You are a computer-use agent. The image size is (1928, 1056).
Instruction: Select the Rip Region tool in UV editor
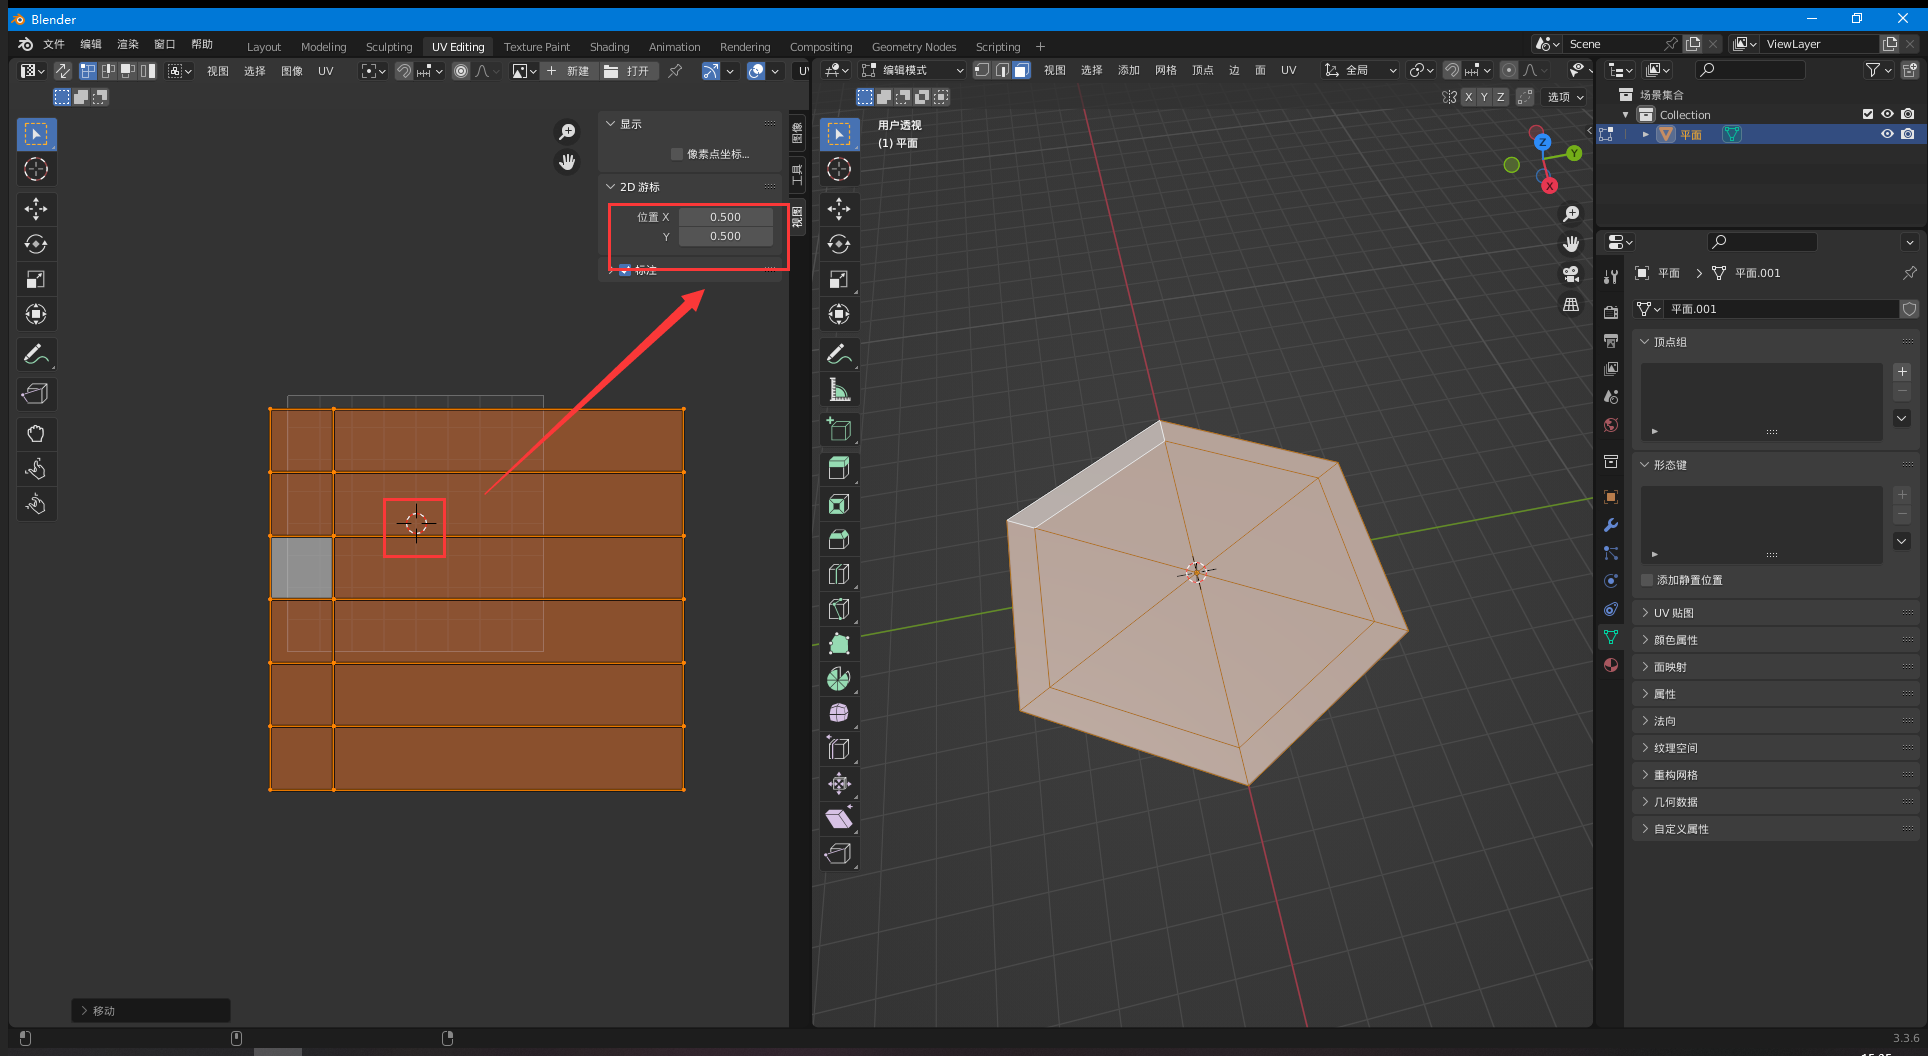coord(36,394)
